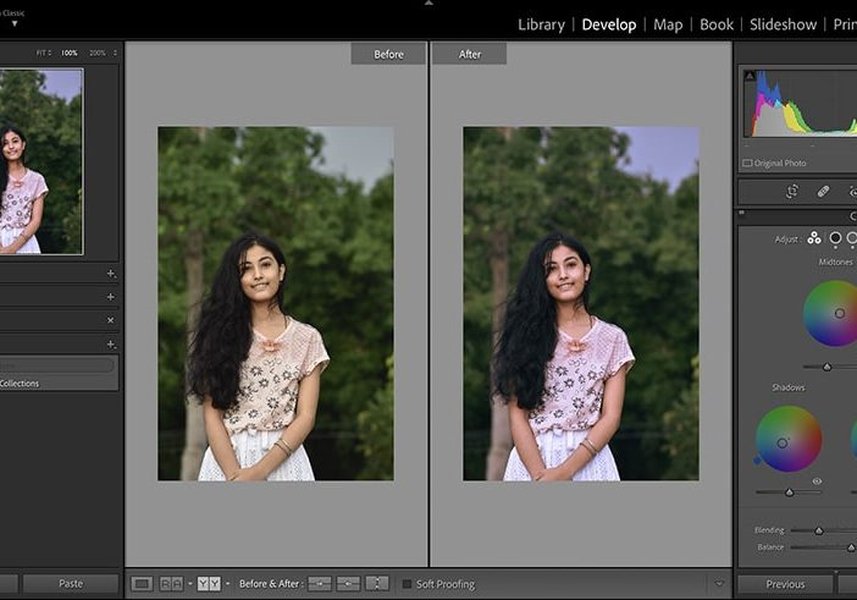857x600 pixels.
Task: Adjust the Blending slider handle
Action: [x=819, y=531]
